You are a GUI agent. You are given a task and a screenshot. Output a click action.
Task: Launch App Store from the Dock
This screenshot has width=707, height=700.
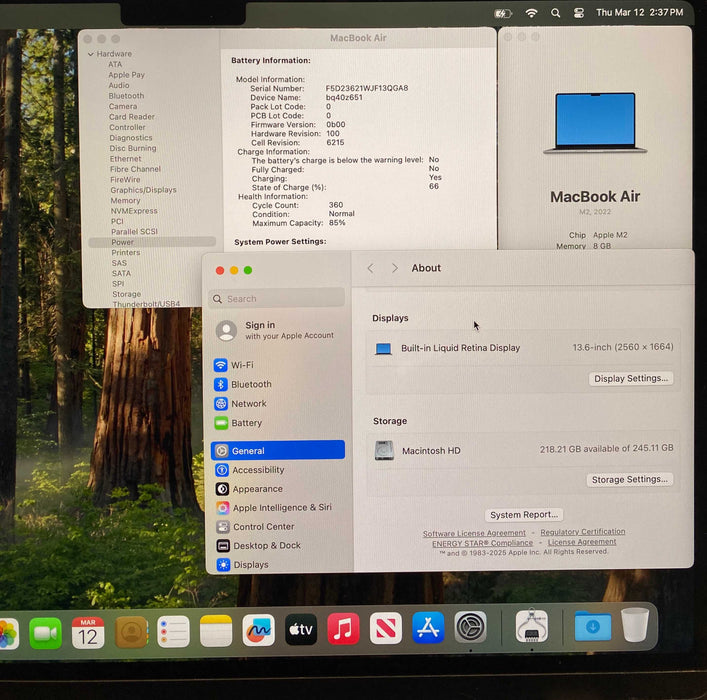[x=428, y=627]
